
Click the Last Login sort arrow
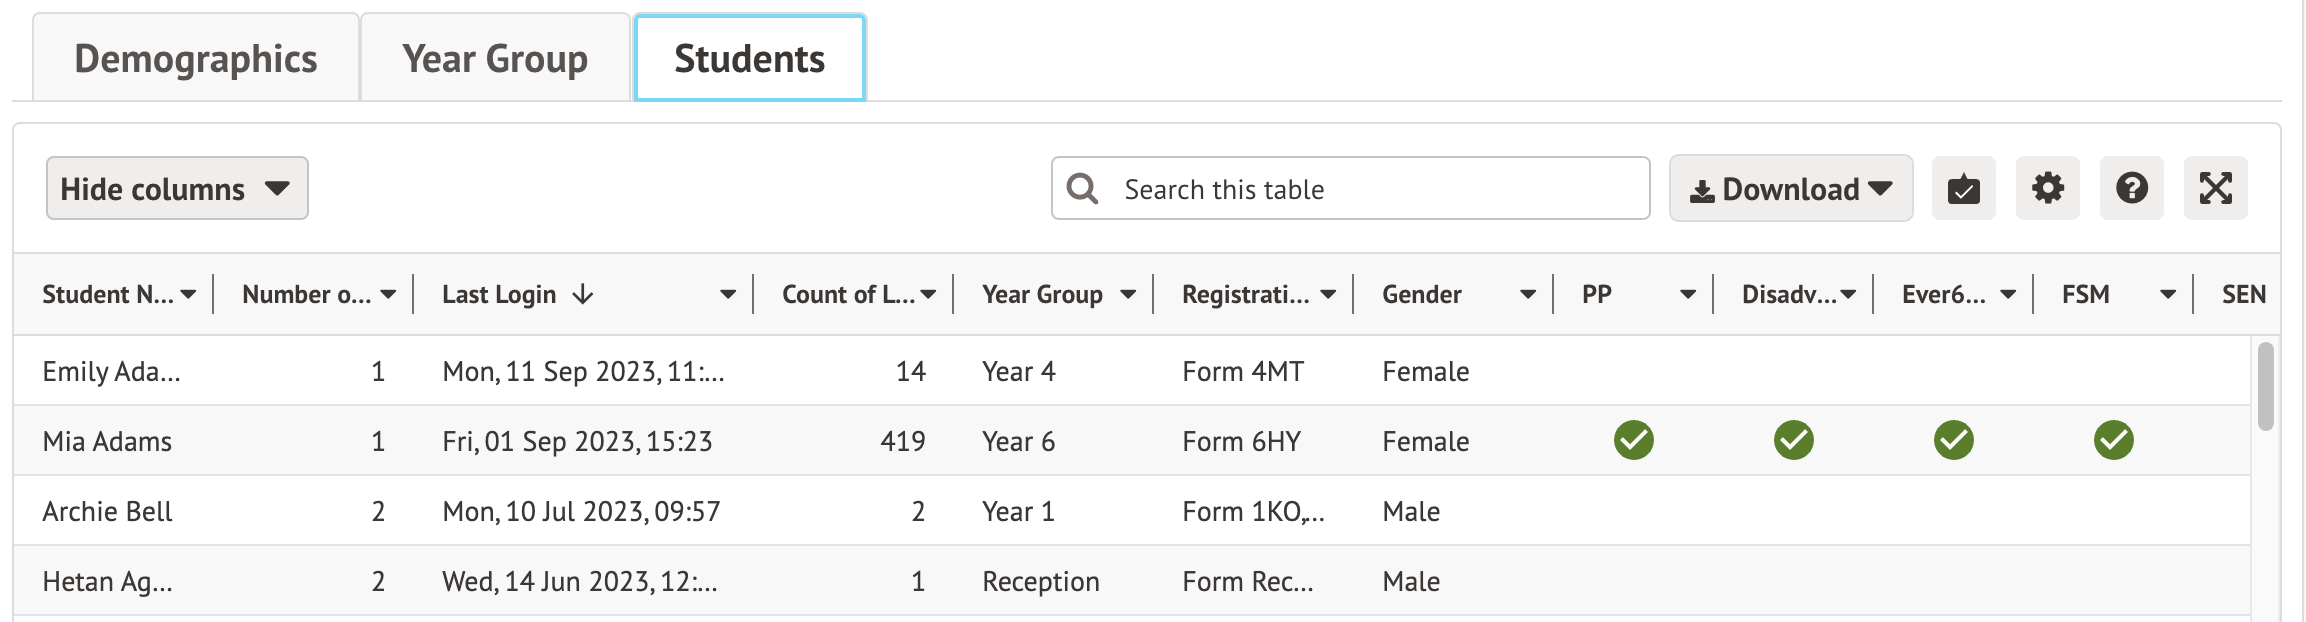(x=583, y=294)
